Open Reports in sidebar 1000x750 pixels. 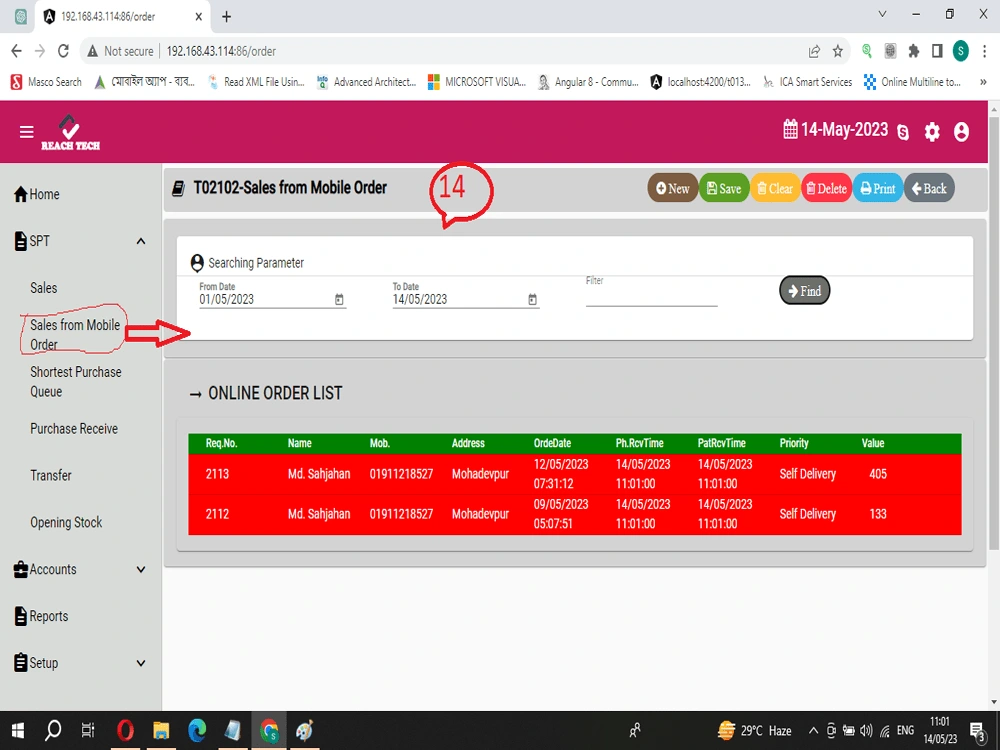(41, 616)
